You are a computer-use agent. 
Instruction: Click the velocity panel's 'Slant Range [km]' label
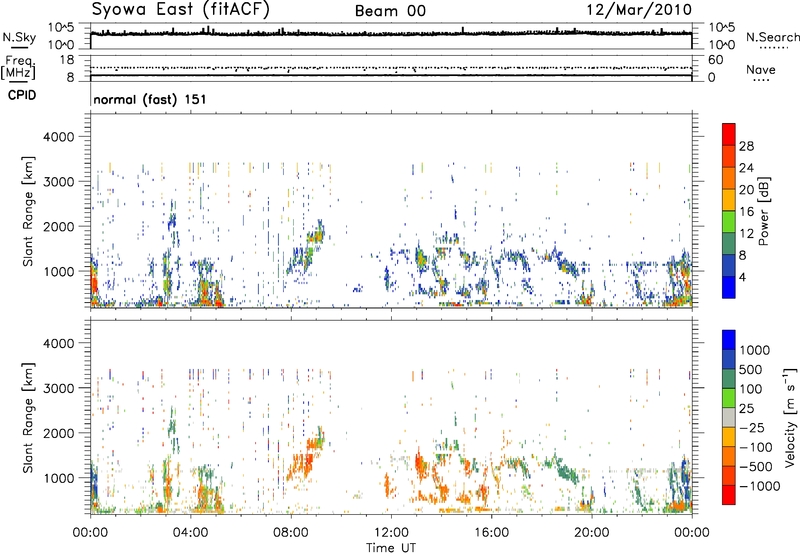tap(27, 418)
